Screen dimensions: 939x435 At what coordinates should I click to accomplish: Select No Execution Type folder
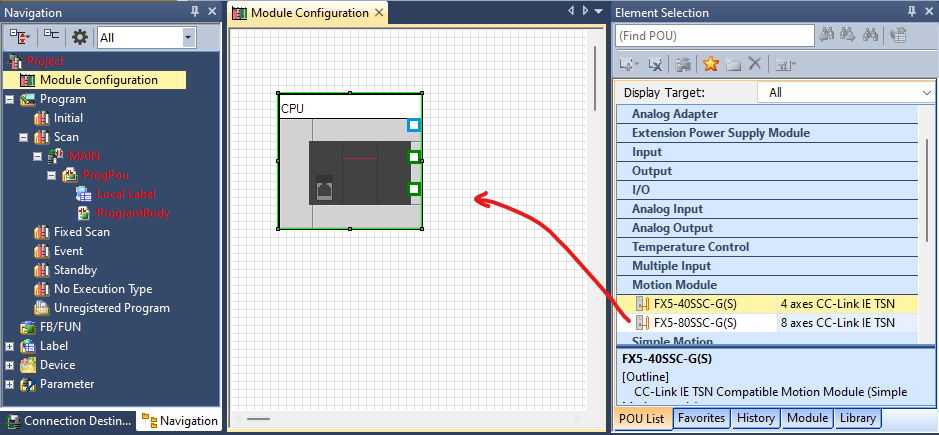pos(103,289)
